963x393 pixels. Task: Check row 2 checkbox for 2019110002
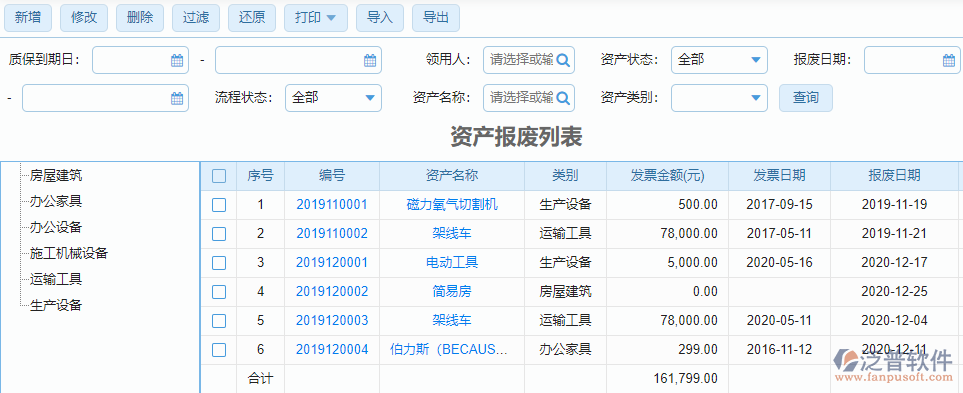point(219,234)
